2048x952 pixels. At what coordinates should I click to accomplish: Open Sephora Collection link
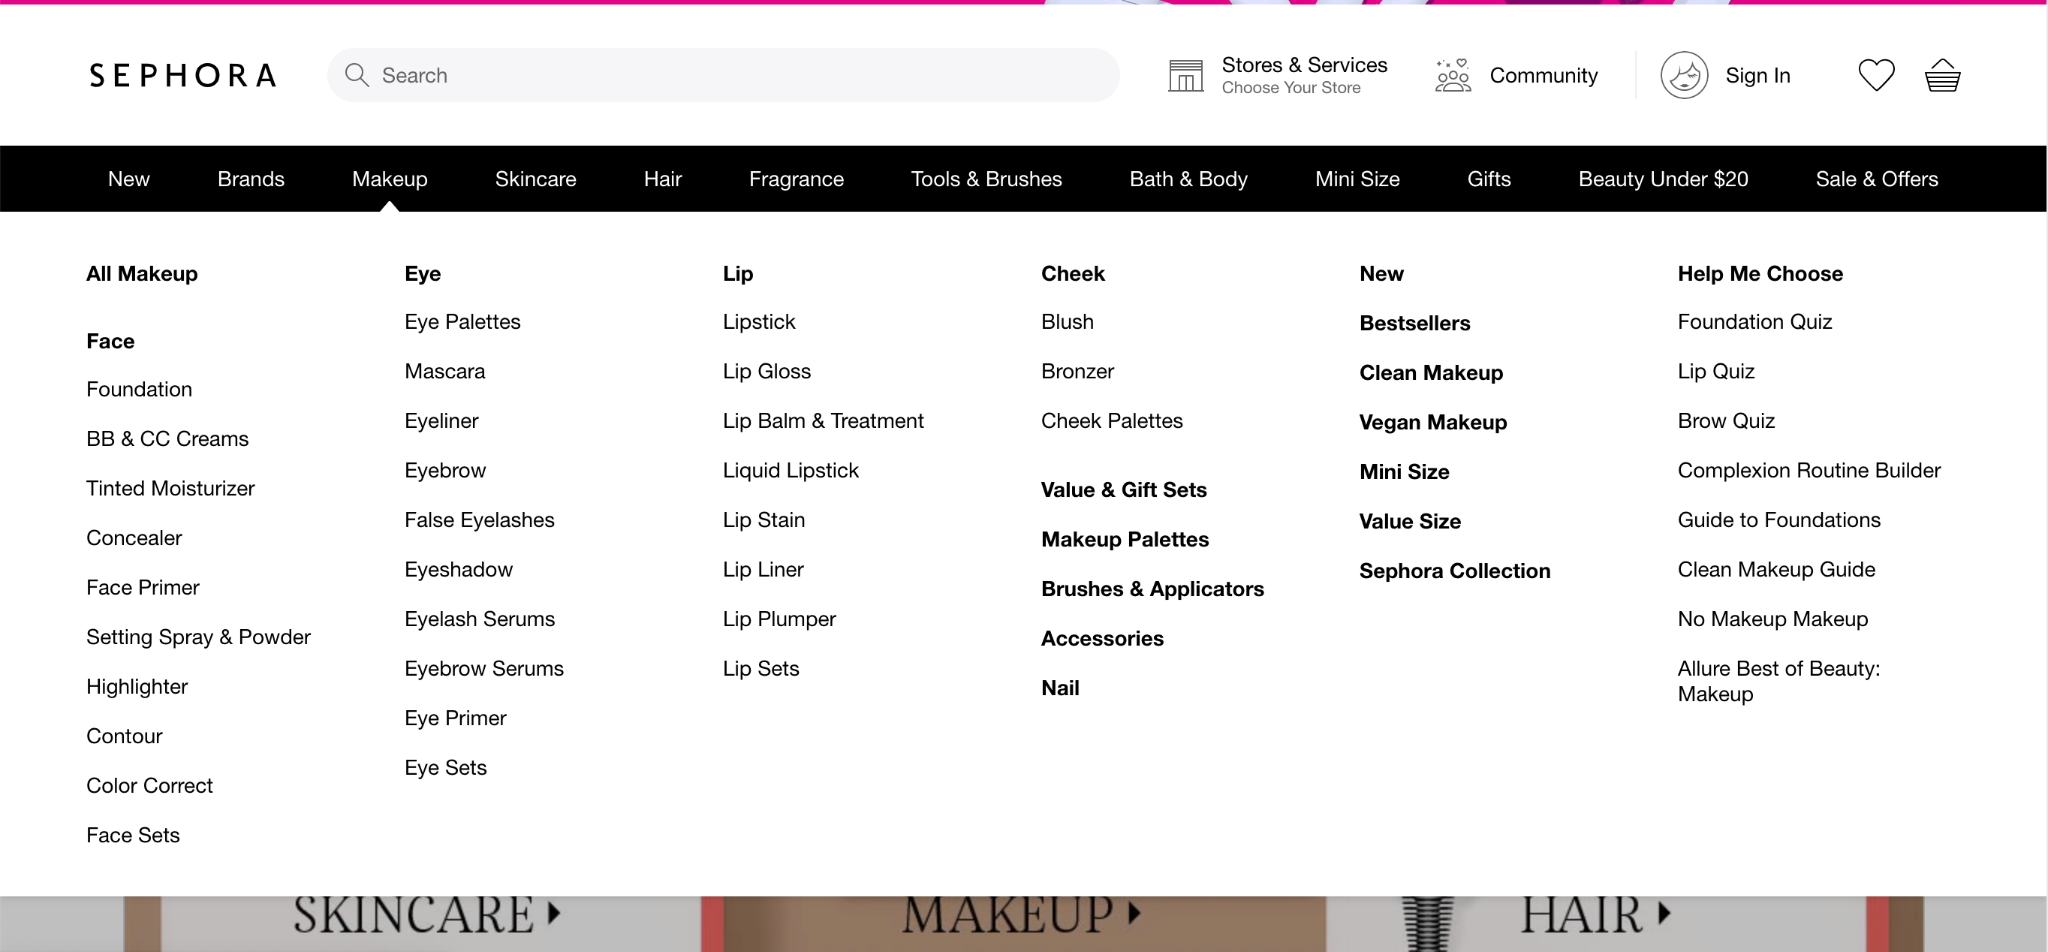coord(1455,571)
